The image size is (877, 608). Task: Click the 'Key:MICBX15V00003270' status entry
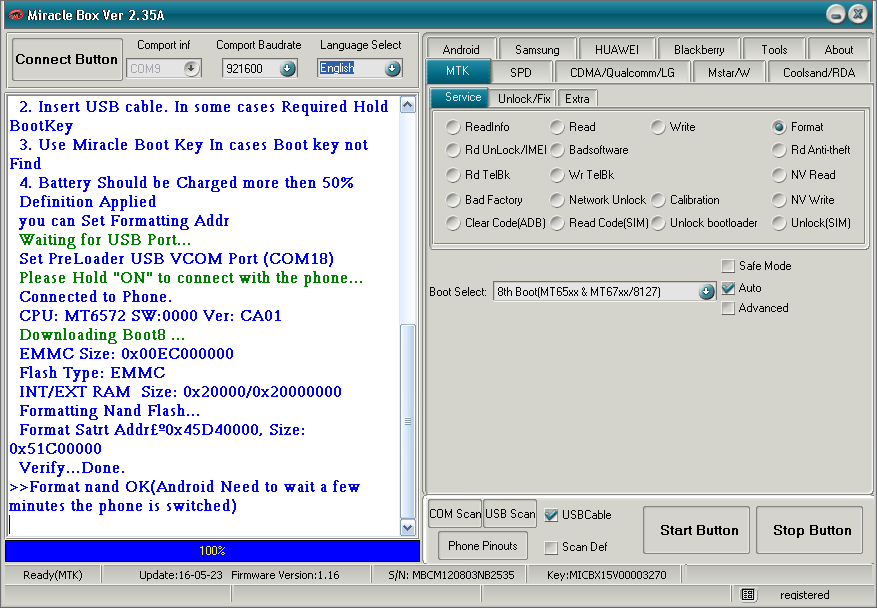(607, 575)
